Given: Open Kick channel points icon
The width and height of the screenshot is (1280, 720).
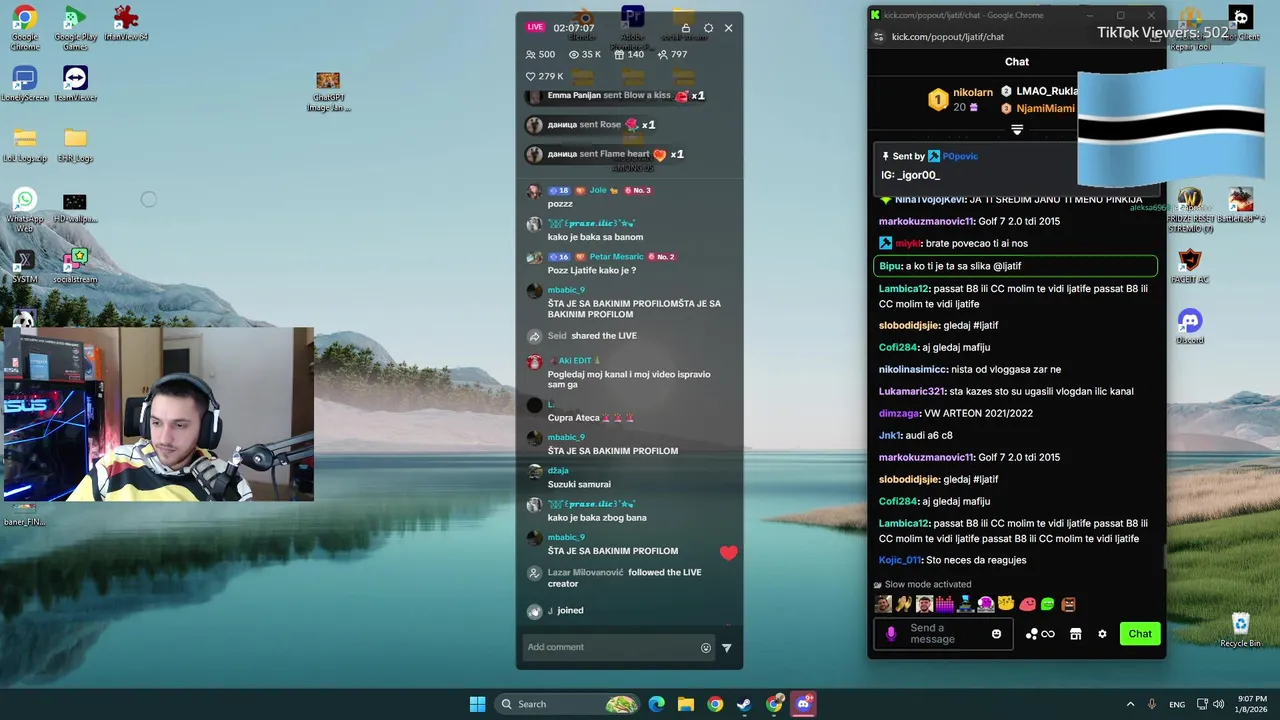Looking at the screenshot, I should point(1040,634).
